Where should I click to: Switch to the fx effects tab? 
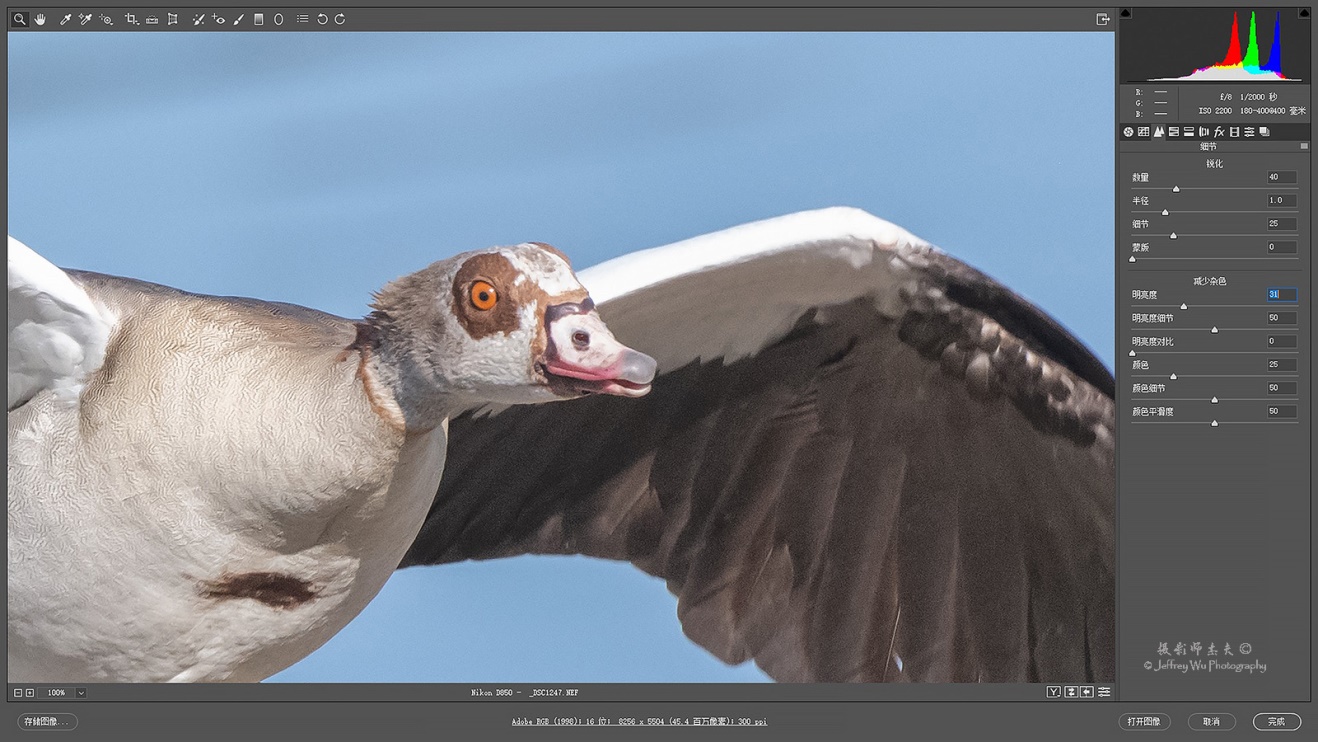pos(1218,131)
